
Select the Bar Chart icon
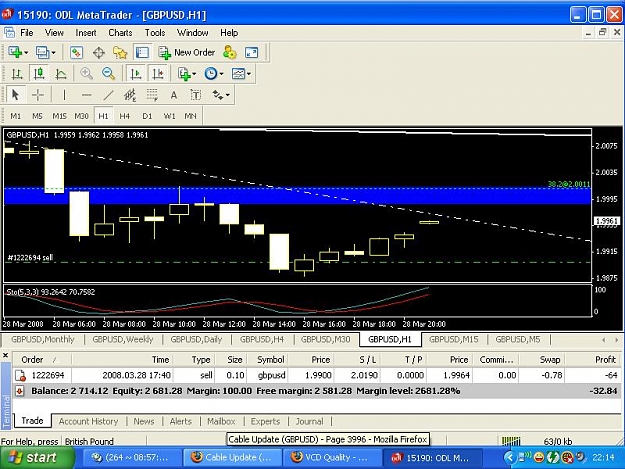(x=17, y=74)
